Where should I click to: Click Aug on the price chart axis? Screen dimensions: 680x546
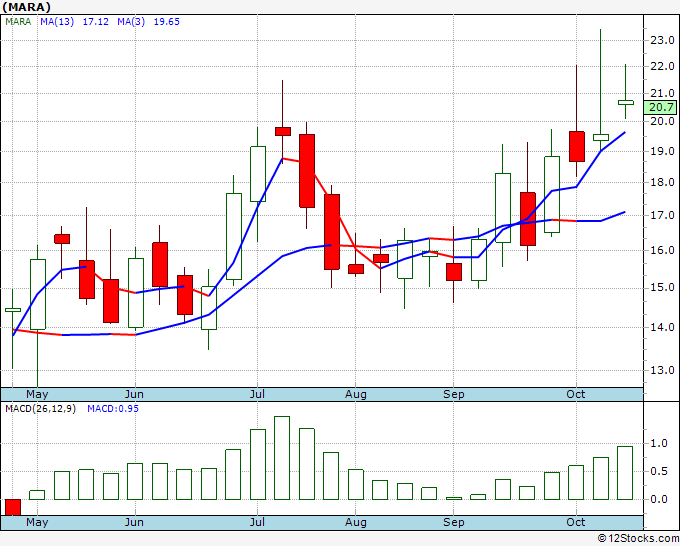[x=356, y=394]
